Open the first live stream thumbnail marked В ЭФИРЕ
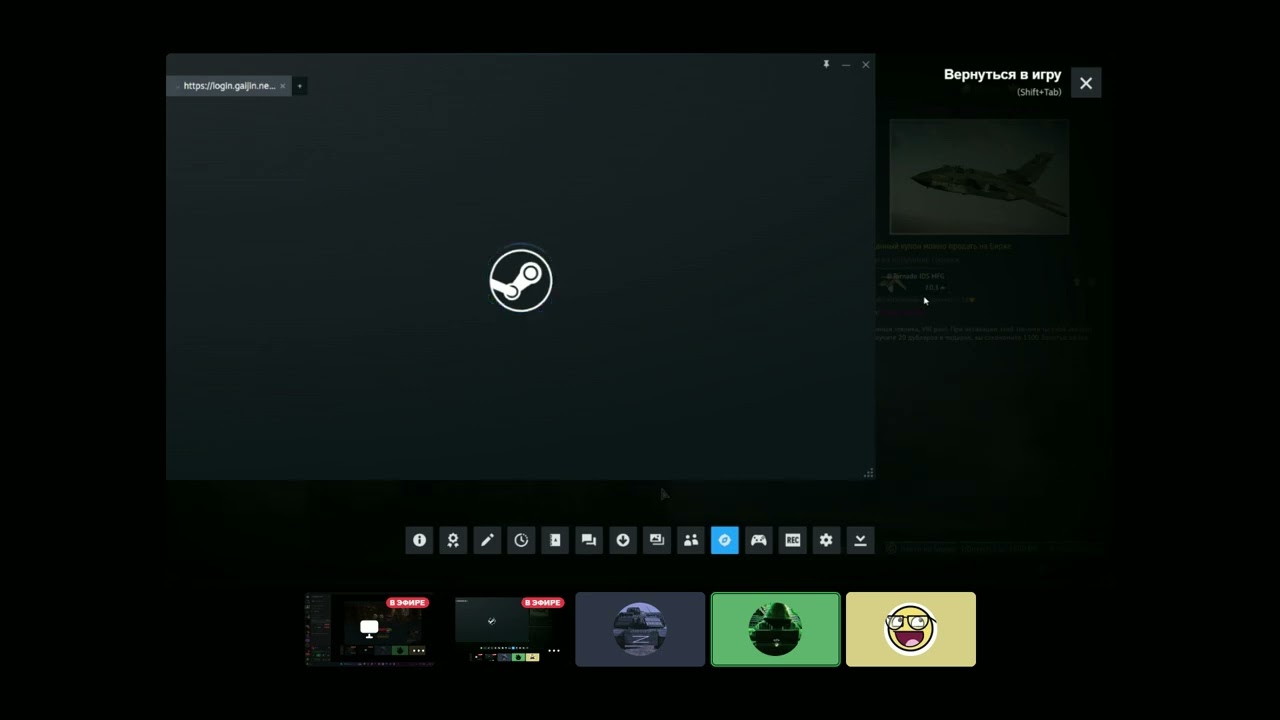This screenshot has height=720, width=1280. pos(370,629)
